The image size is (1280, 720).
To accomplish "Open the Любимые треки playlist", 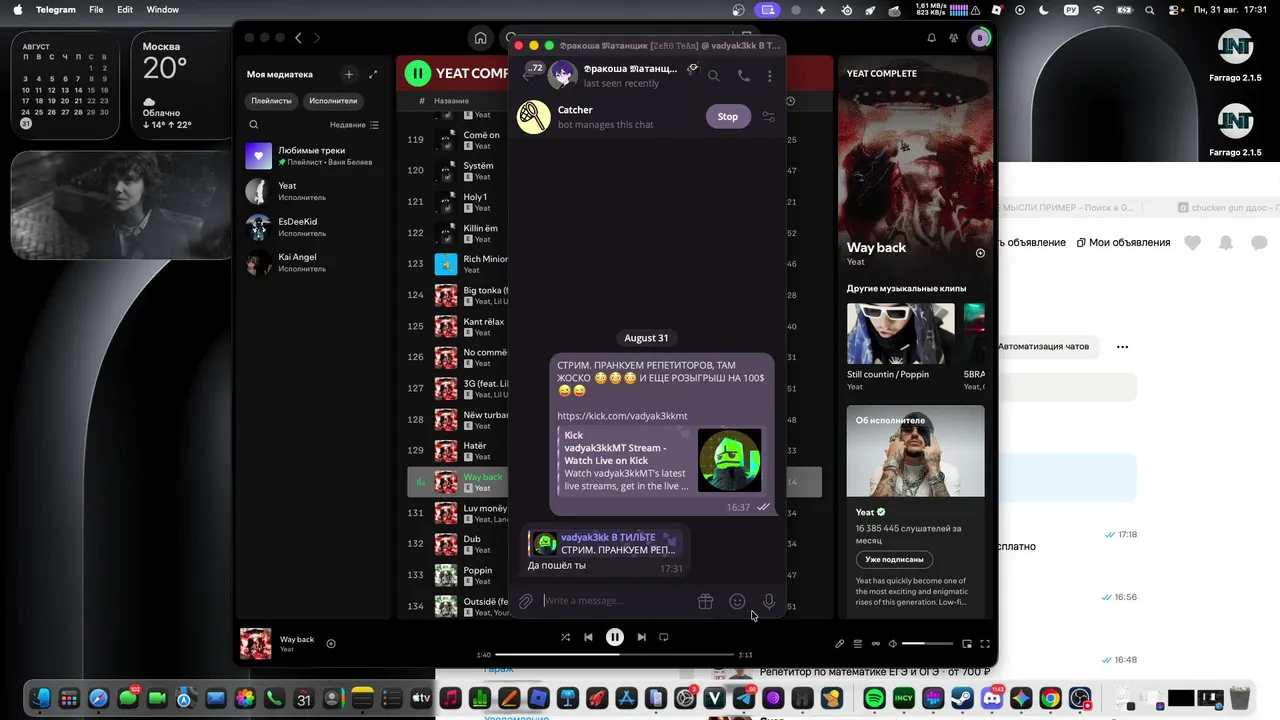I will 314,156.
